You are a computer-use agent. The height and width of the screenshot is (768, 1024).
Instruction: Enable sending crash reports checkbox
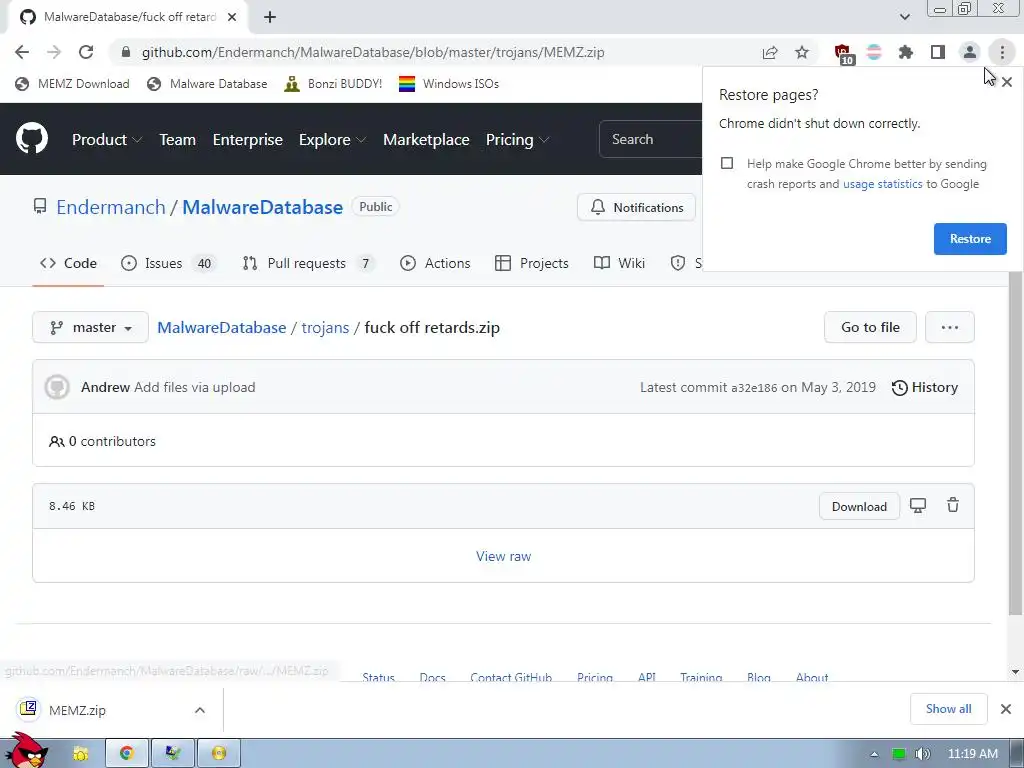pyautogui.click(x=727, y=163)
